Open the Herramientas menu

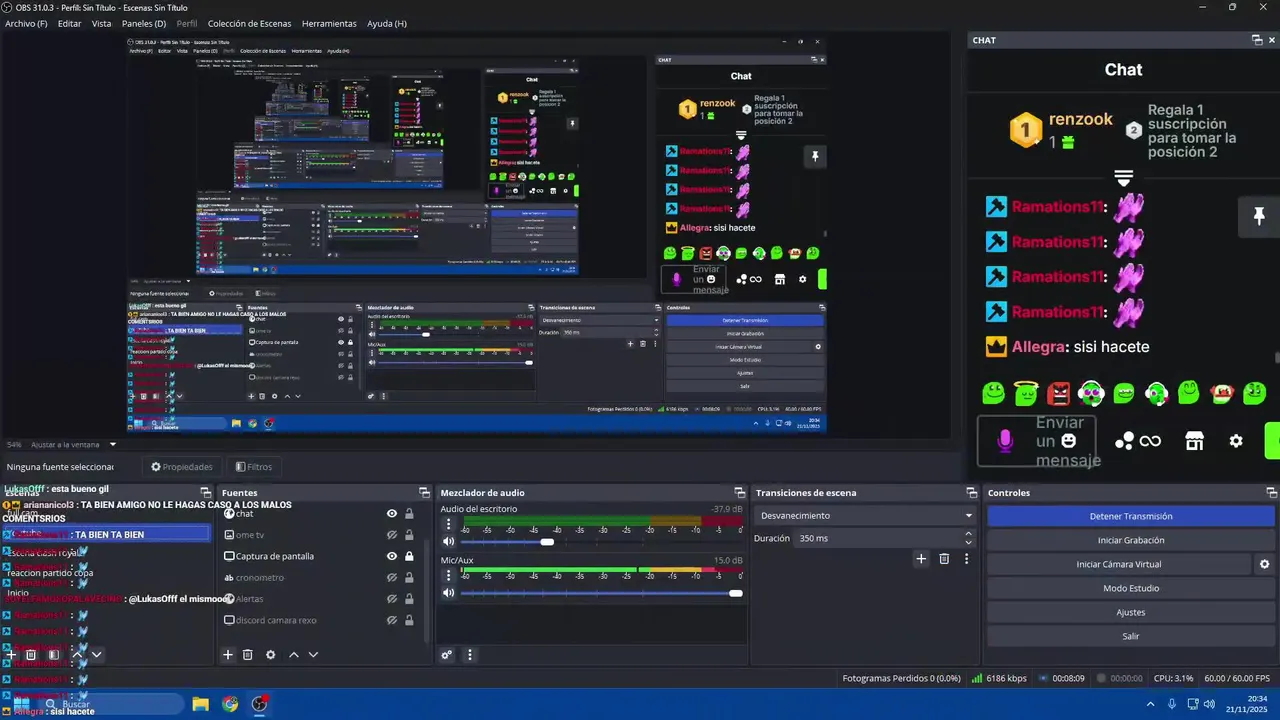[x=329, y=23]
